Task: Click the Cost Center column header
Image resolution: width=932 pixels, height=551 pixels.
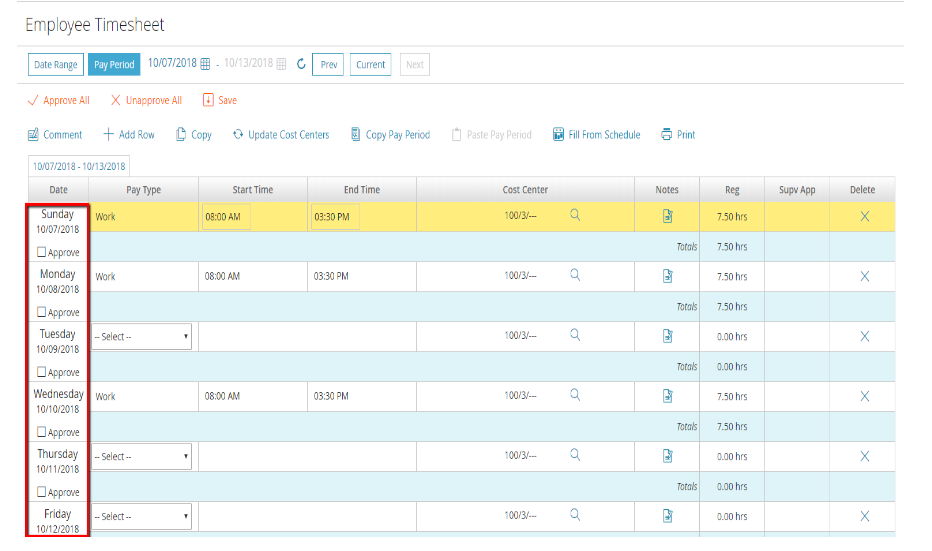Action: [525, 190]
